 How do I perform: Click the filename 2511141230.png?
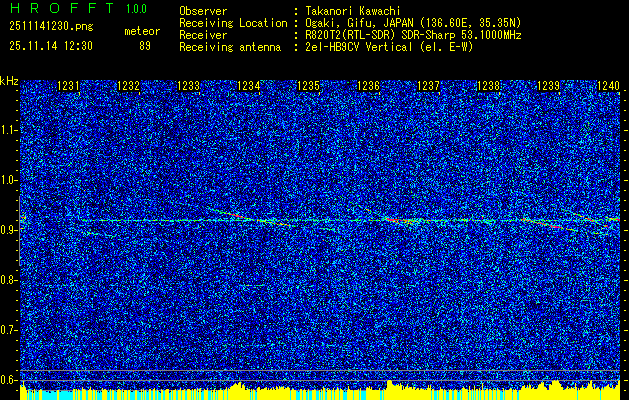click(x=51, y=26)
